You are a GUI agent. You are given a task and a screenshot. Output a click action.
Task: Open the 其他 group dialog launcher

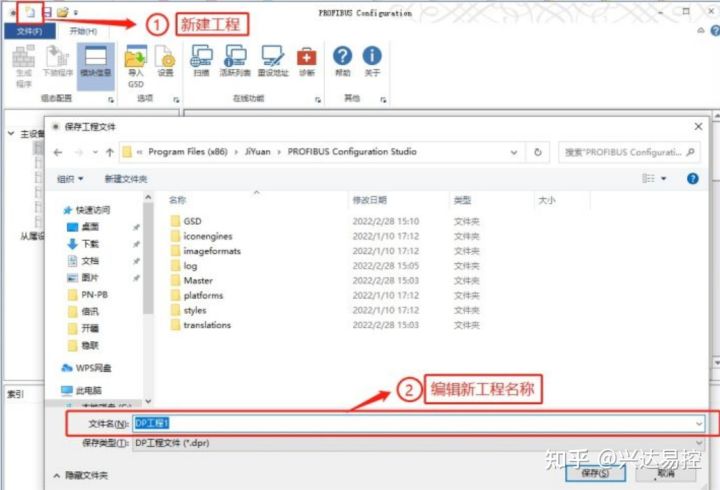click(383, 100)
